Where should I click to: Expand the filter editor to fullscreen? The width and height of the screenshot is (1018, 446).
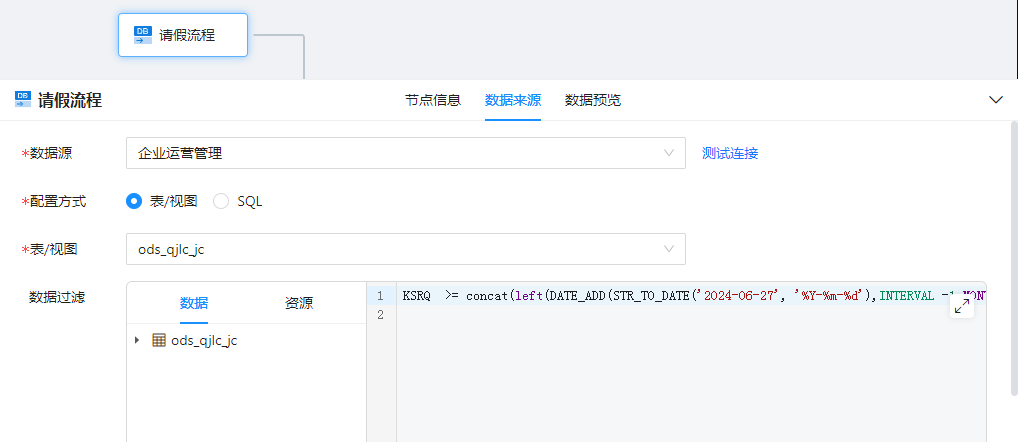click(x=961, y=307)
